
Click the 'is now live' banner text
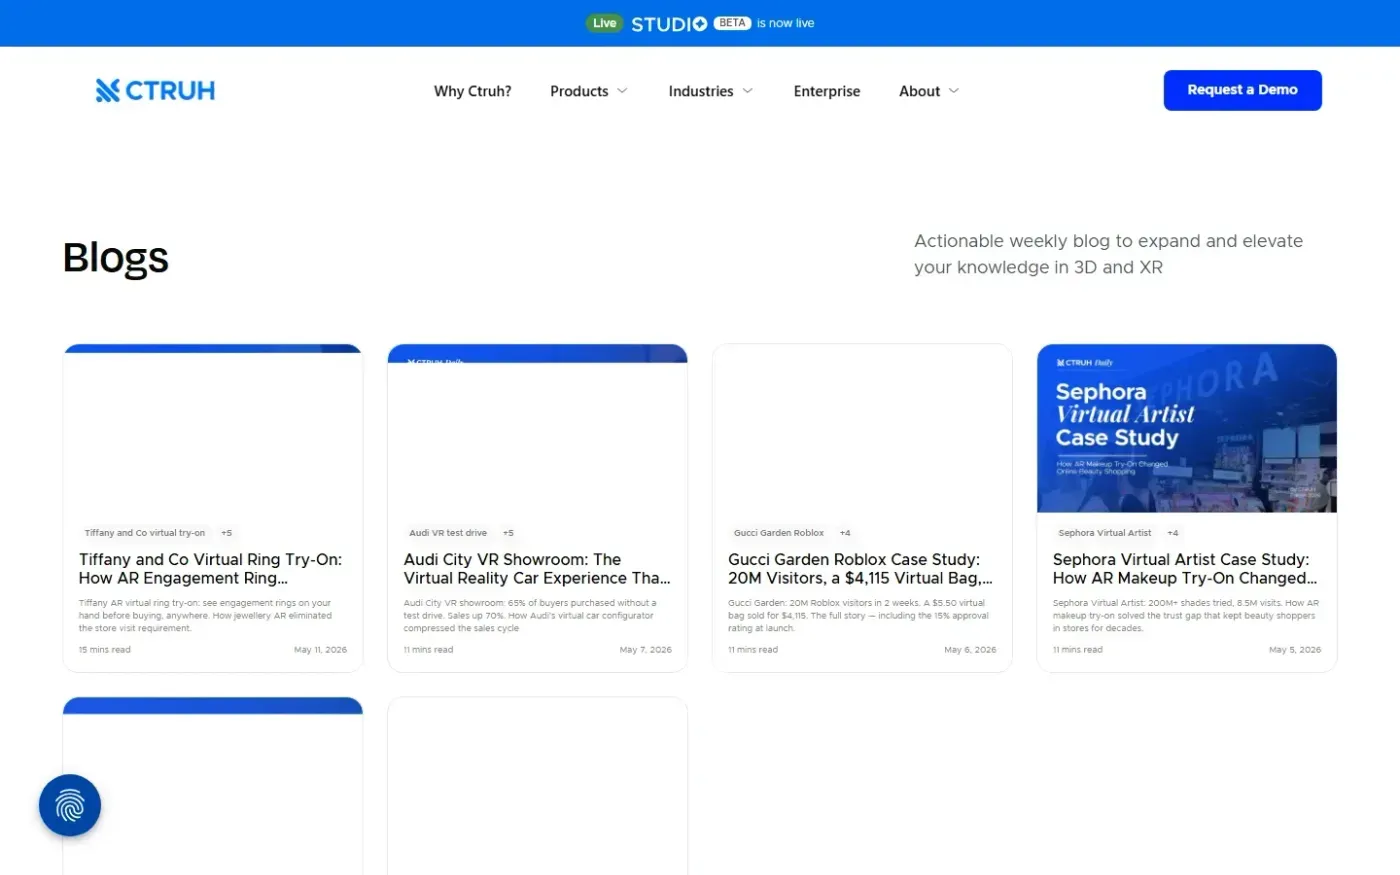coord(785,23)
